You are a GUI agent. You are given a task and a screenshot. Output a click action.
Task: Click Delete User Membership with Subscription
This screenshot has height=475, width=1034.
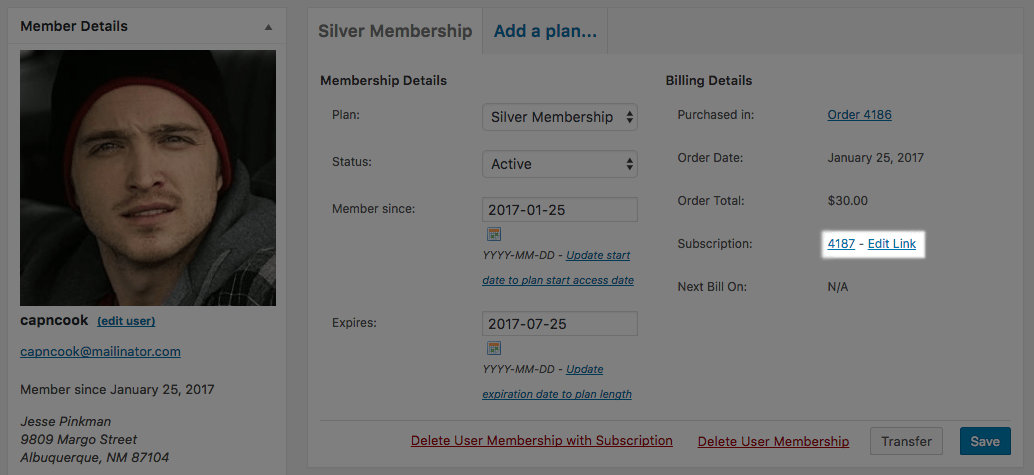coord(541,441)
